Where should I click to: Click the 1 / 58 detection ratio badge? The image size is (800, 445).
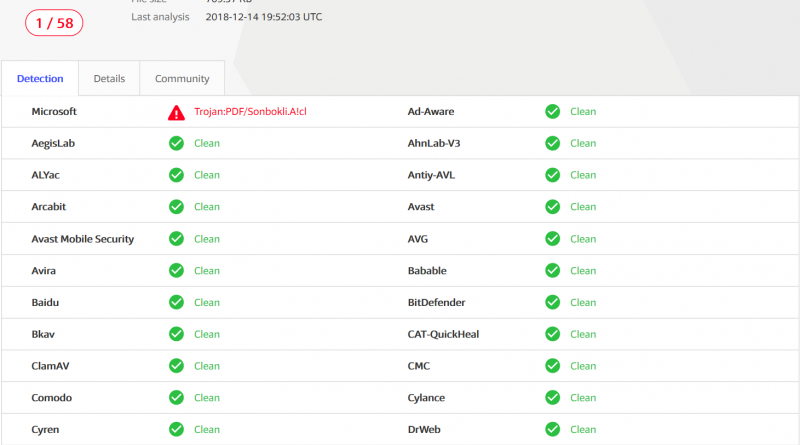click(54, 23)
